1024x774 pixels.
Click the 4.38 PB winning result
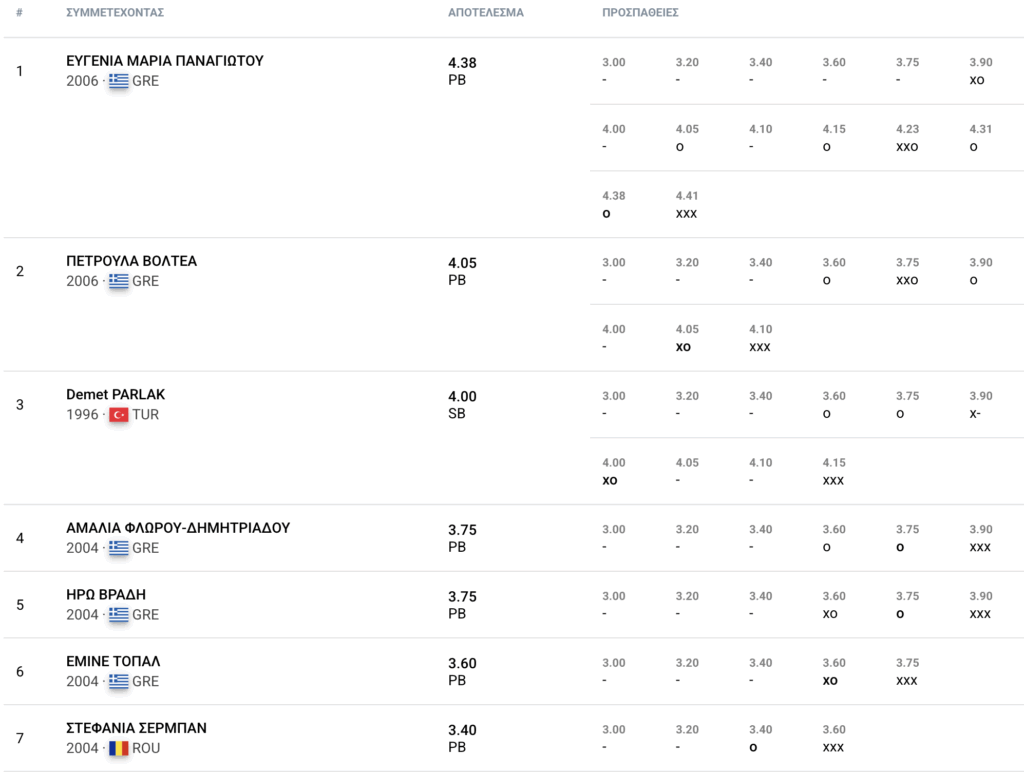click(462, 71)
